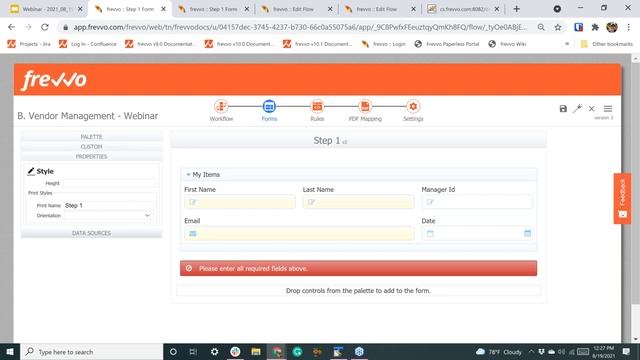
Task: Click the First Name input field
Action: tap(240, 202)
